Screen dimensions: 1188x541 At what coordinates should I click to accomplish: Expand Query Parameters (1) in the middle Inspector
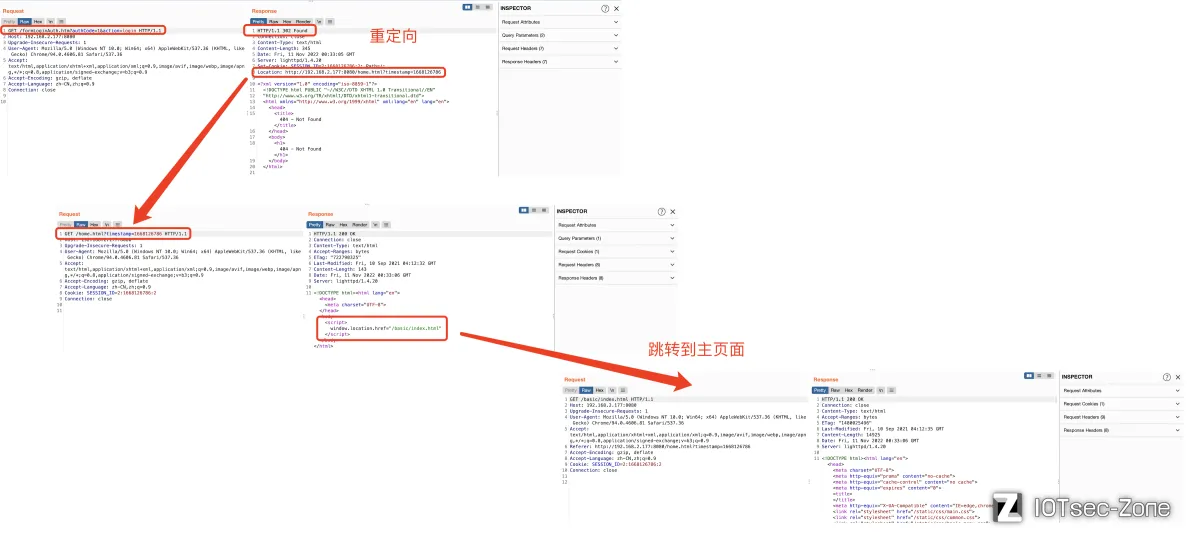coord(615,238)
